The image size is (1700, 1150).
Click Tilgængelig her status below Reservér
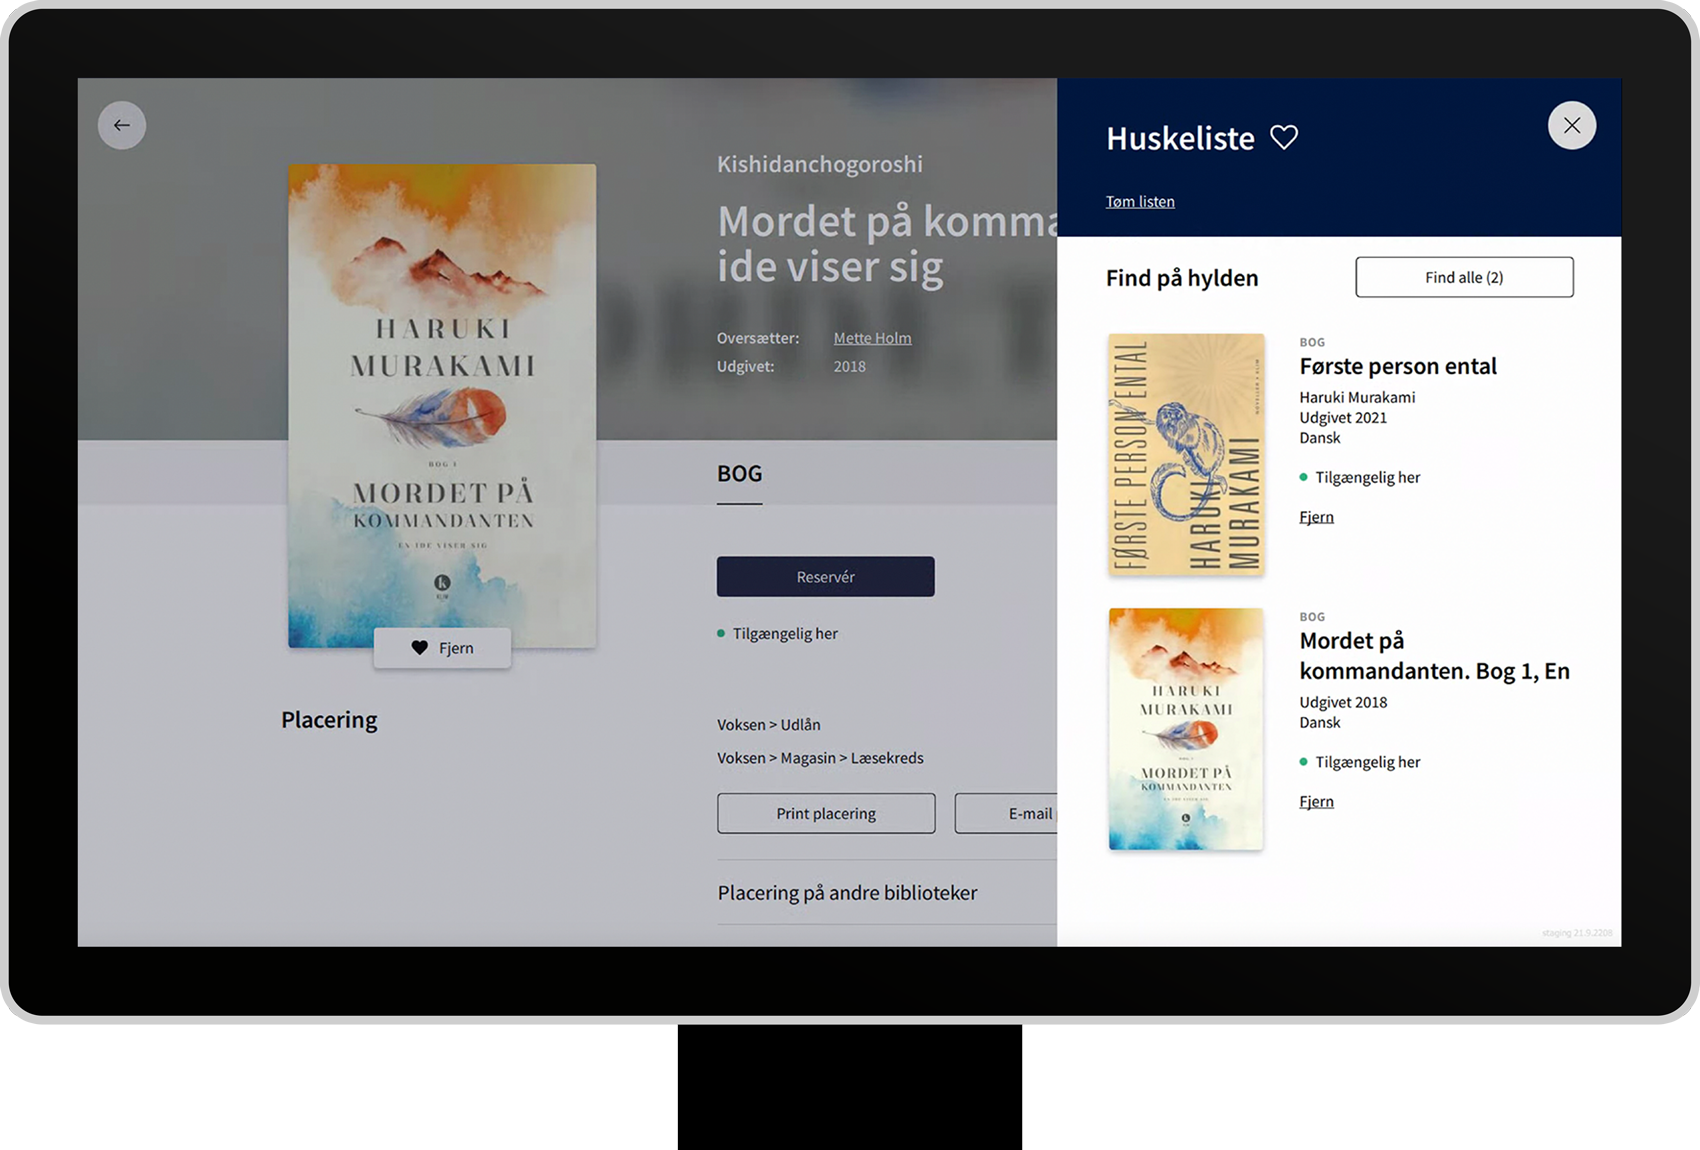[x=777, y=633]
